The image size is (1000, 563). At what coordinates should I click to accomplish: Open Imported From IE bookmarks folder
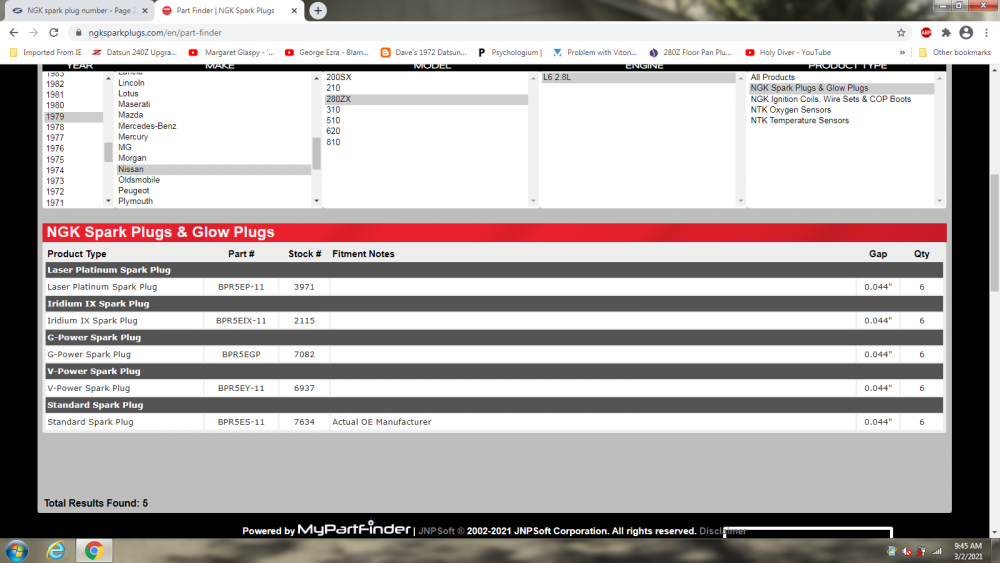46,52
